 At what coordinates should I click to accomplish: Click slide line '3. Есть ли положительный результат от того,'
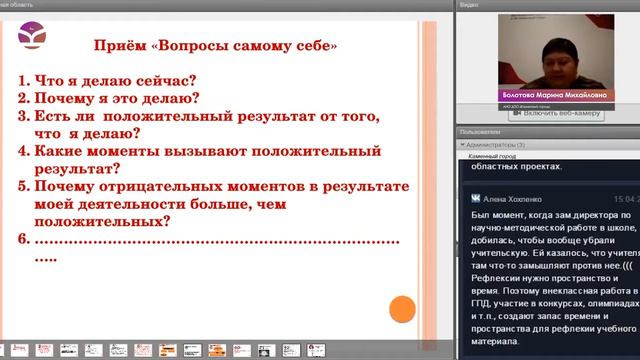[x=199, y=116]
